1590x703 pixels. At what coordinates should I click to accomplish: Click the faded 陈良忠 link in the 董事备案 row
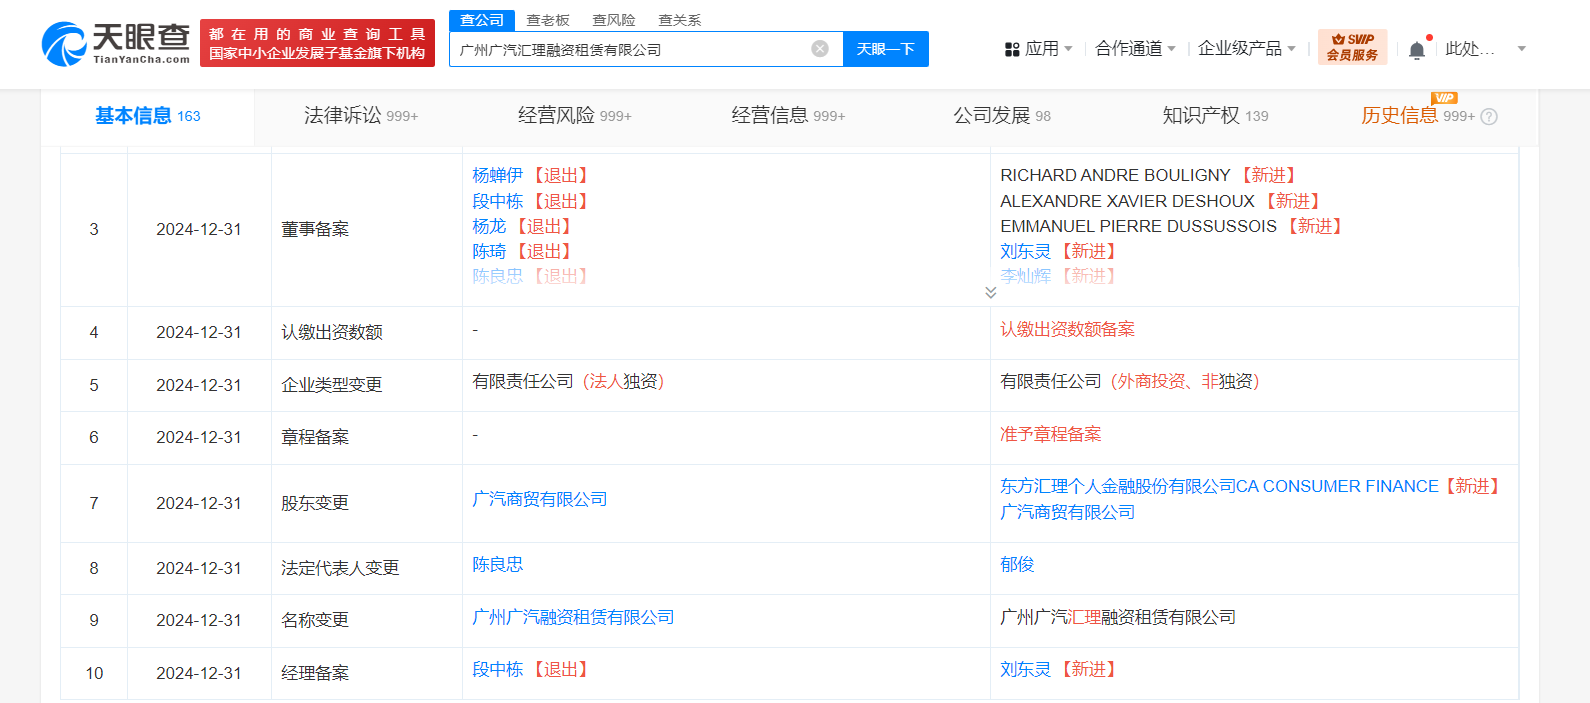tap(498, 276)
